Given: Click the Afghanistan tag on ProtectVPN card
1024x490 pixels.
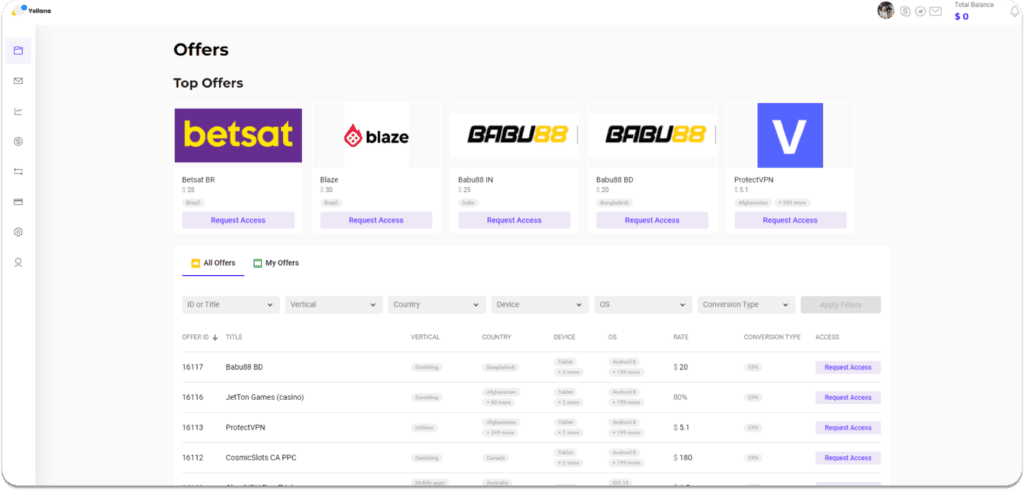Looking at the screenshot, I should click(754, 203).
